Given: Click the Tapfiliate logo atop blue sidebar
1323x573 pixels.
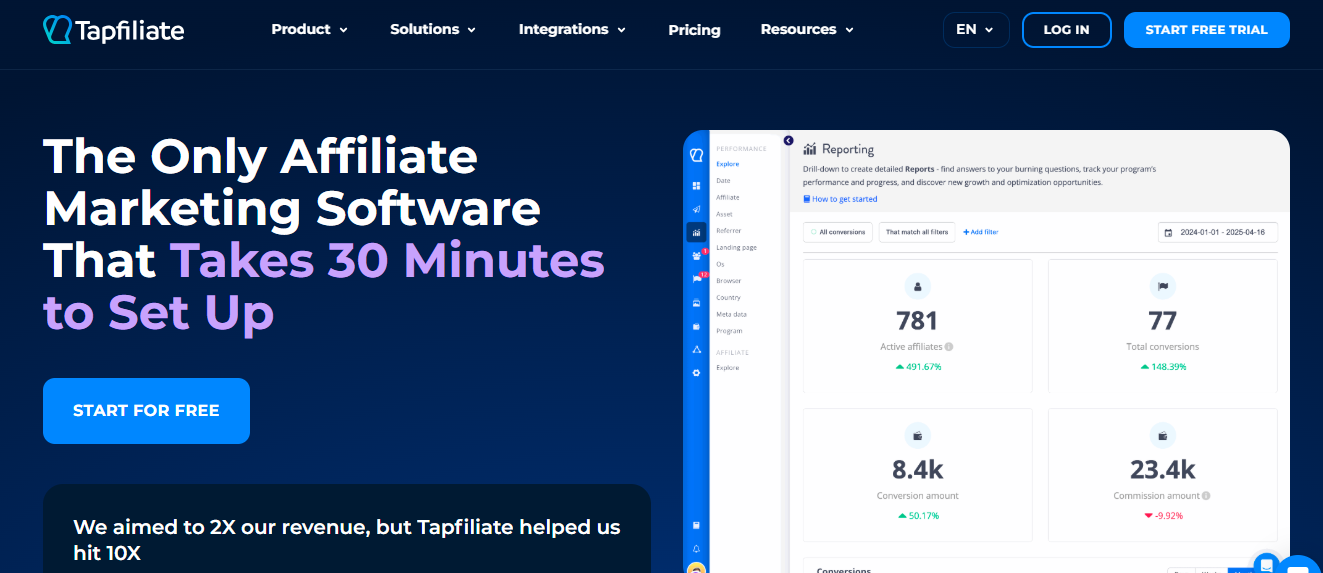Looking at the screenshot, I should pos(696,154).
